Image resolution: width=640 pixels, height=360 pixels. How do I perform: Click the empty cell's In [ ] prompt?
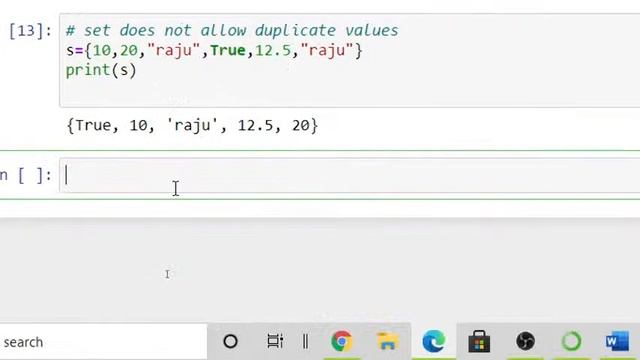tap(26, 176)
